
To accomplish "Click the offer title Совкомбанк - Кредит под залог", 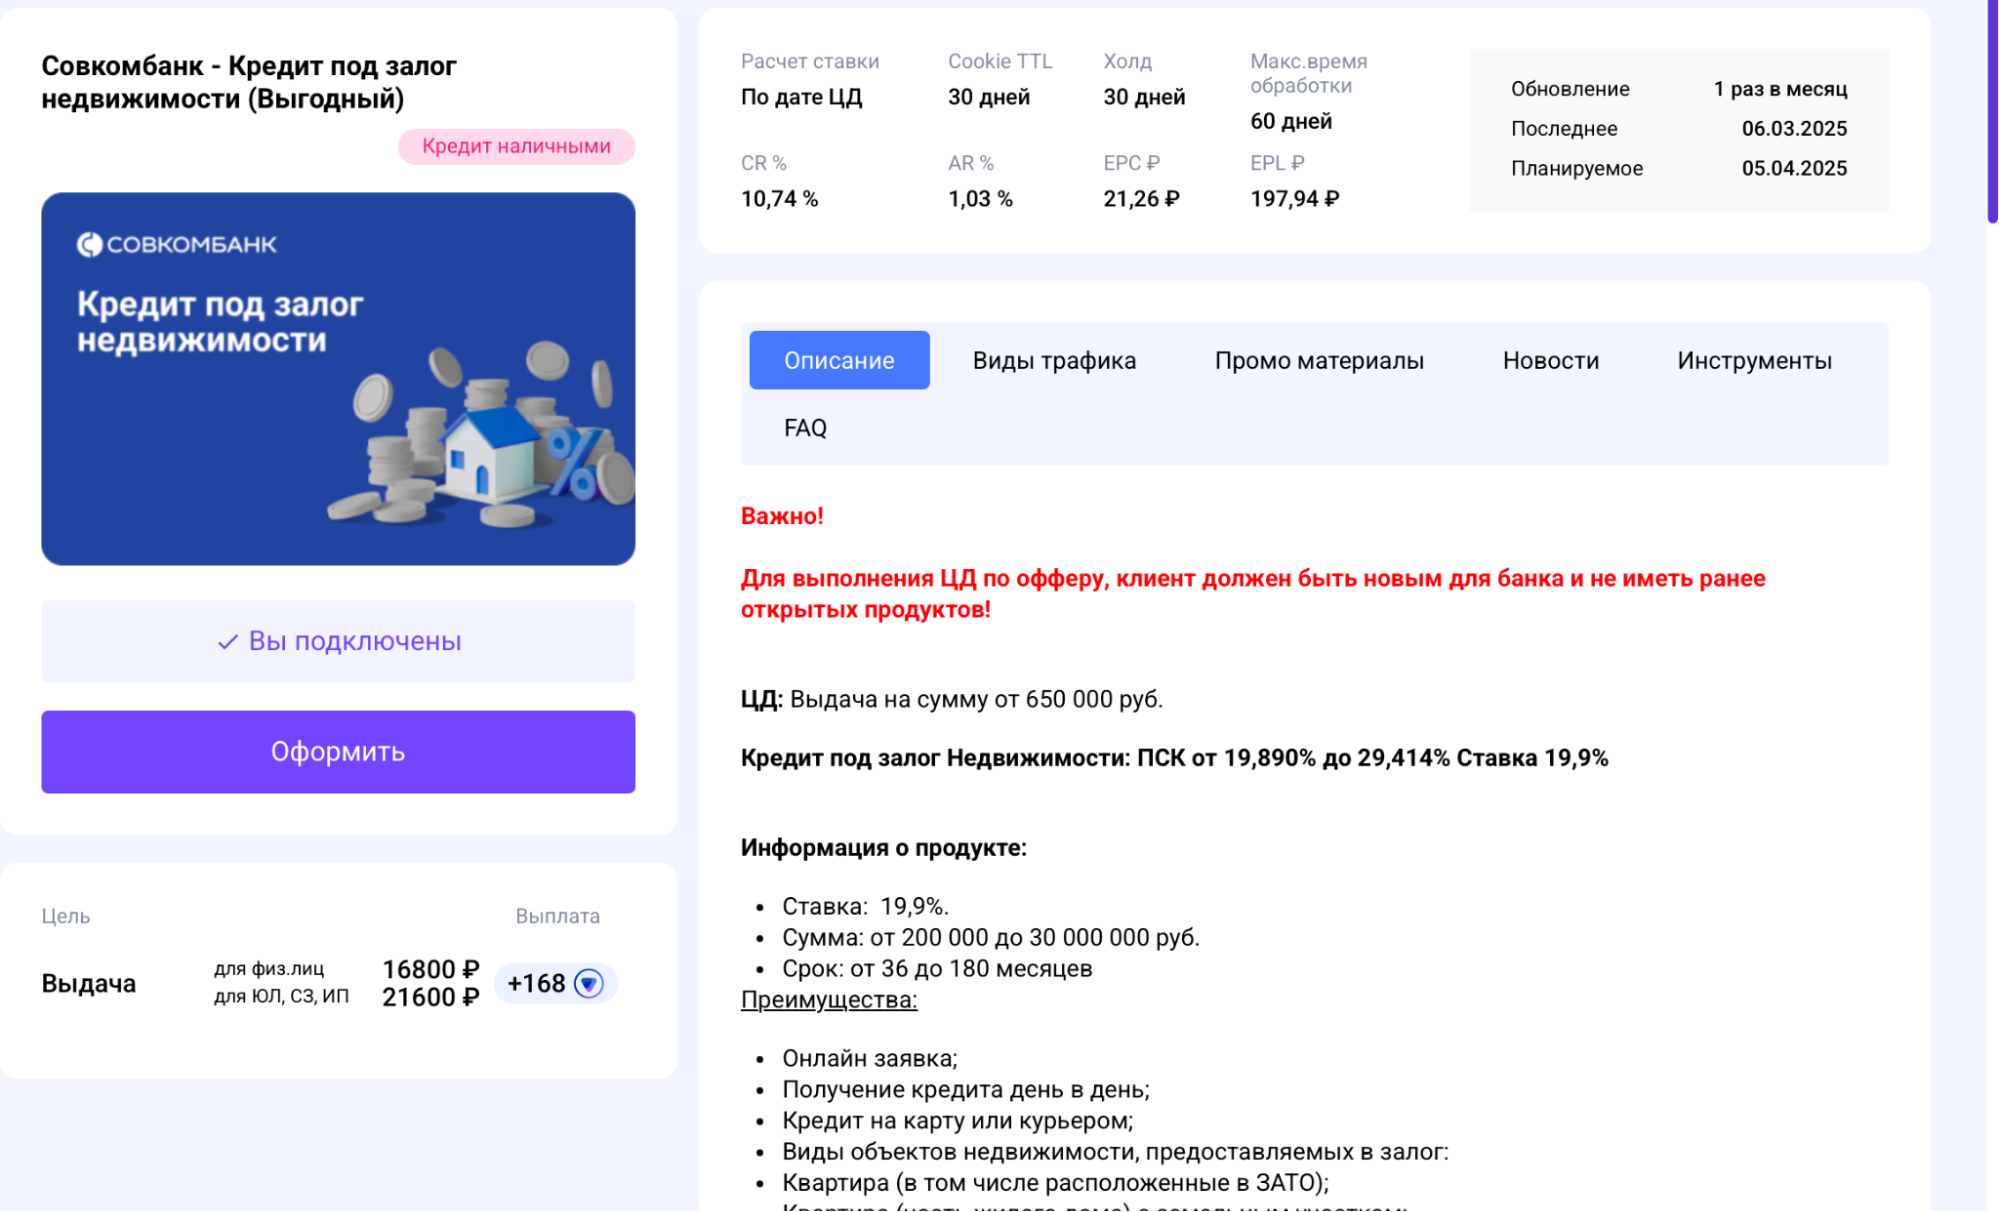I will tap(249, 82).
